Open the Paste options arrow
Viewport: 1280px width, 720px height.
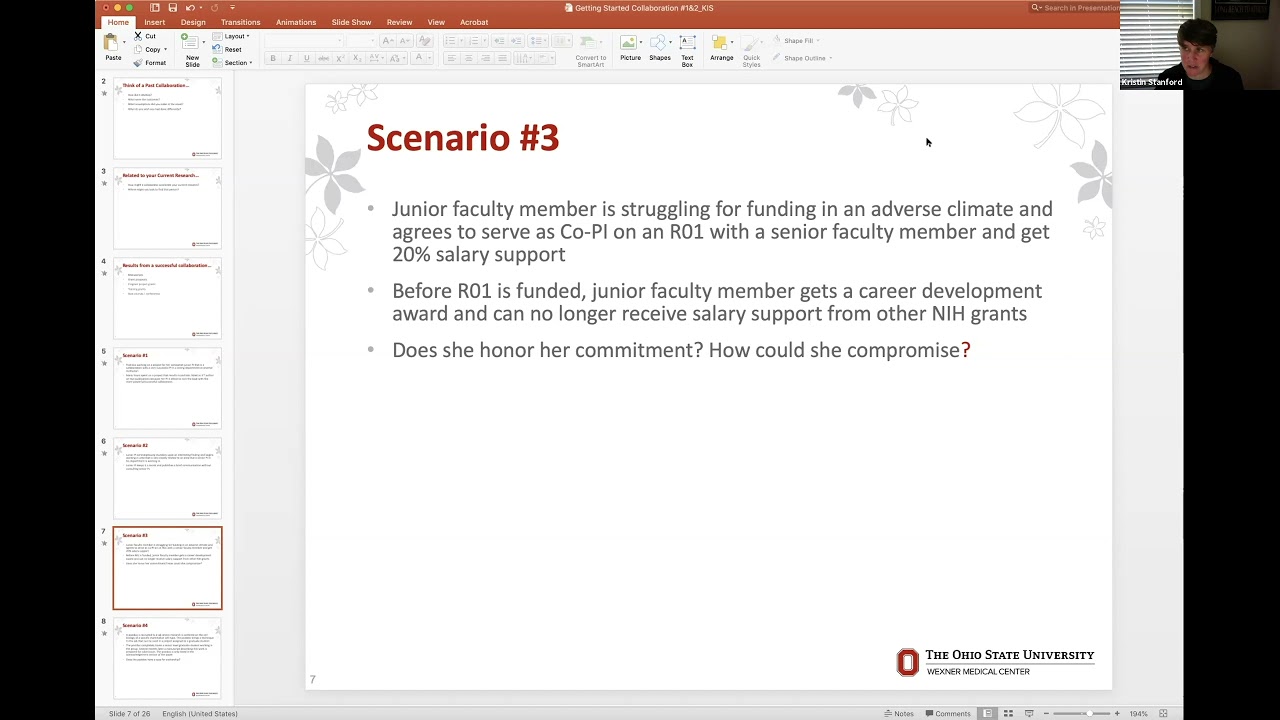pyautogui.click(x=124, y=43)
